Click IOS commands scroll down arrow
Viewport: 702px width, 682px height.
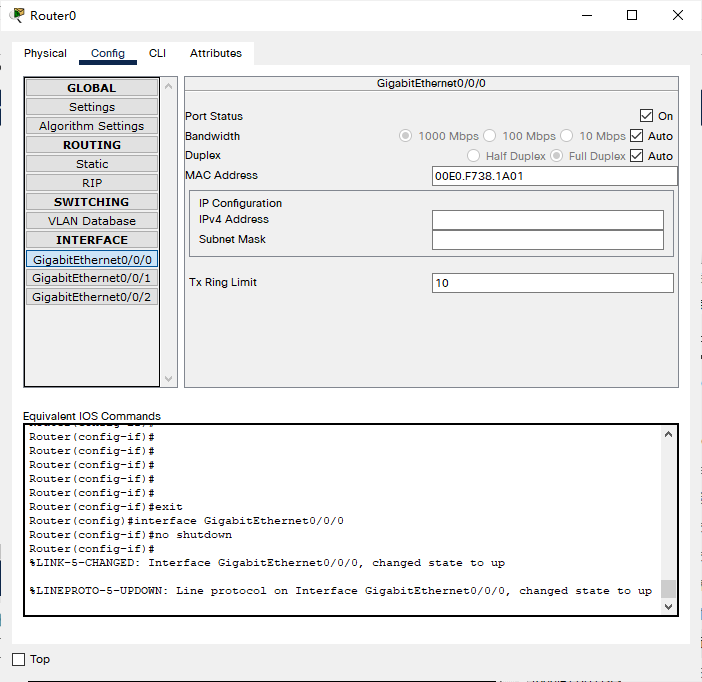(668, 607)
